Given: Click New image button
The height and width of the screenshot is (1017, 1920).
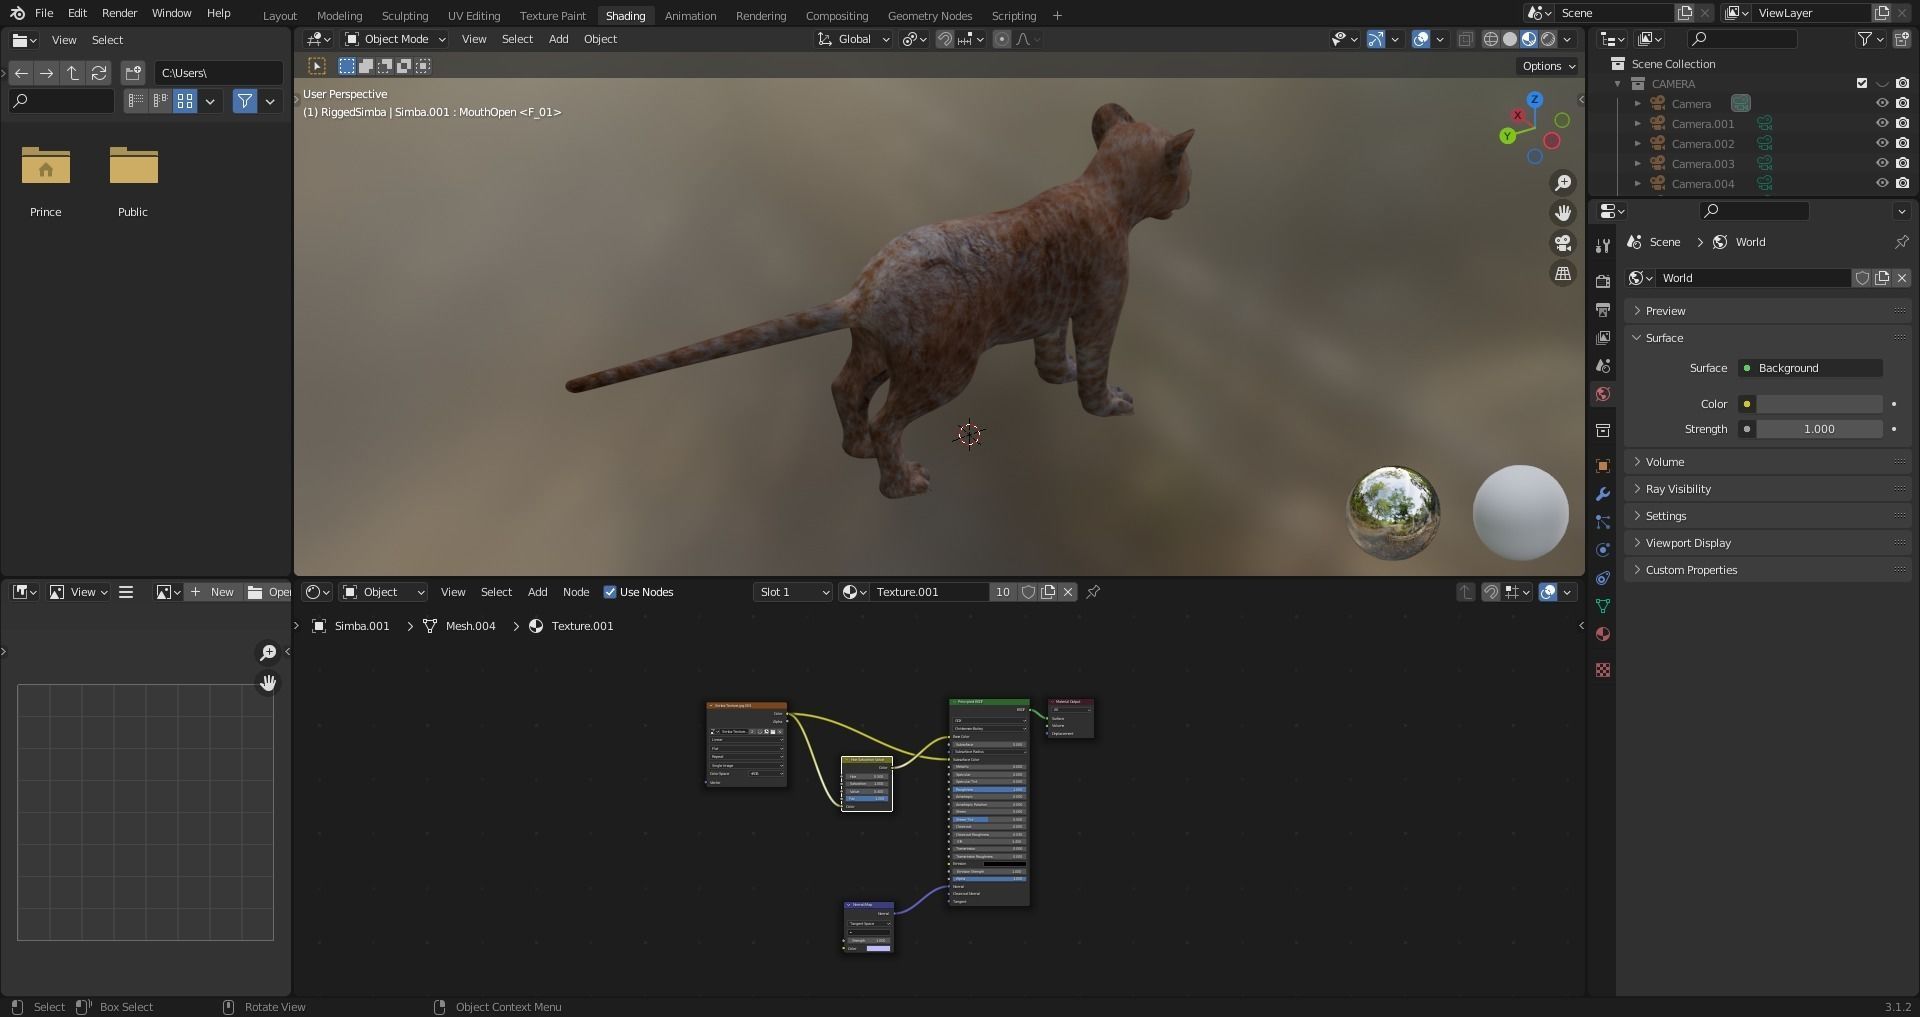Looking at the screenshot, I should tap(213, 592).
